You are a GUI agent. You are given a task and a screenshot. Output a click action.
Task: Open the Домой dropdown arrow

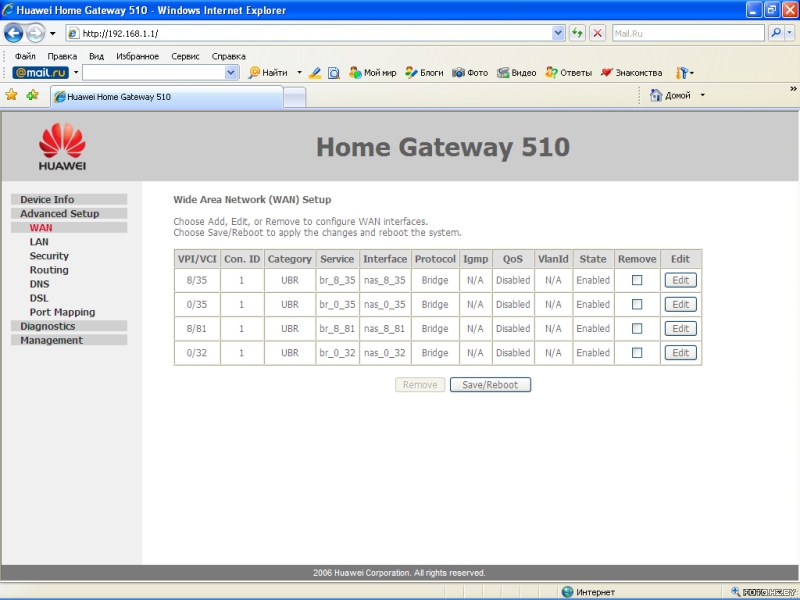(703, 95)
